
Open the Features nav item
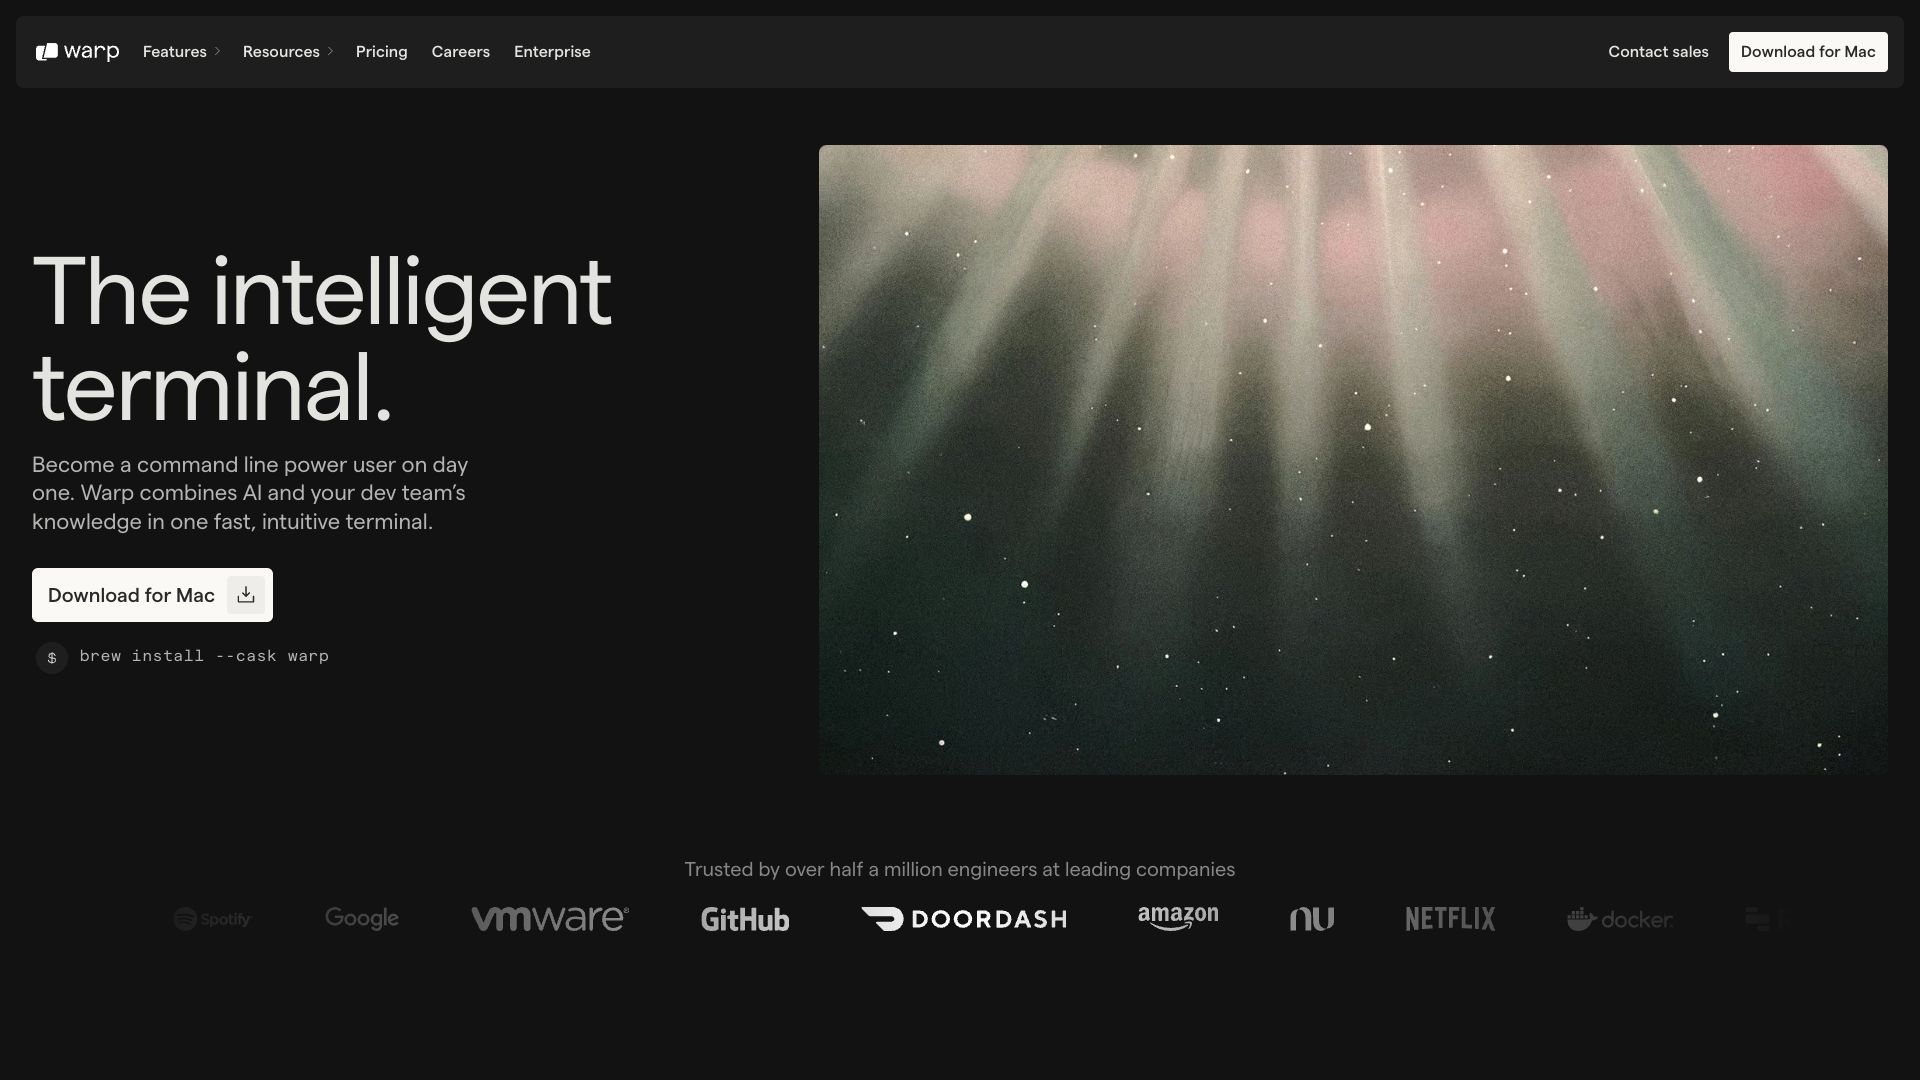tap(174, 52)
